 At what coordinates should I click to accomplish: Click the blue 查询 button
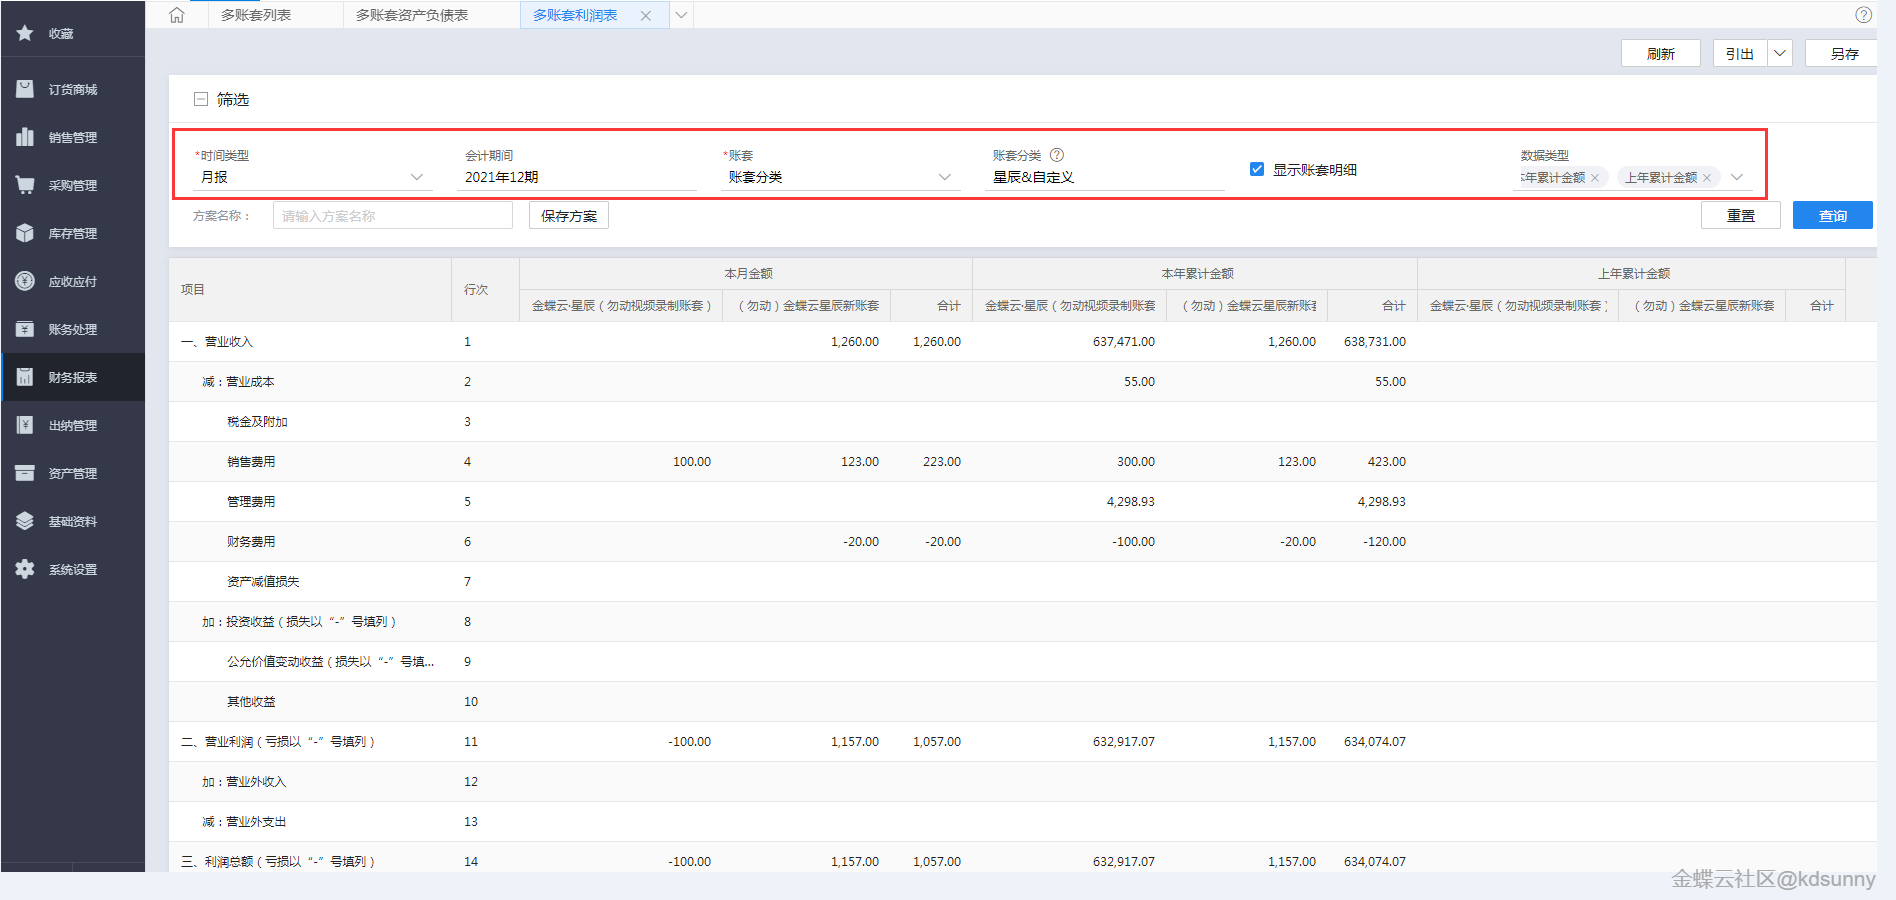click(x=1832, y=215)
